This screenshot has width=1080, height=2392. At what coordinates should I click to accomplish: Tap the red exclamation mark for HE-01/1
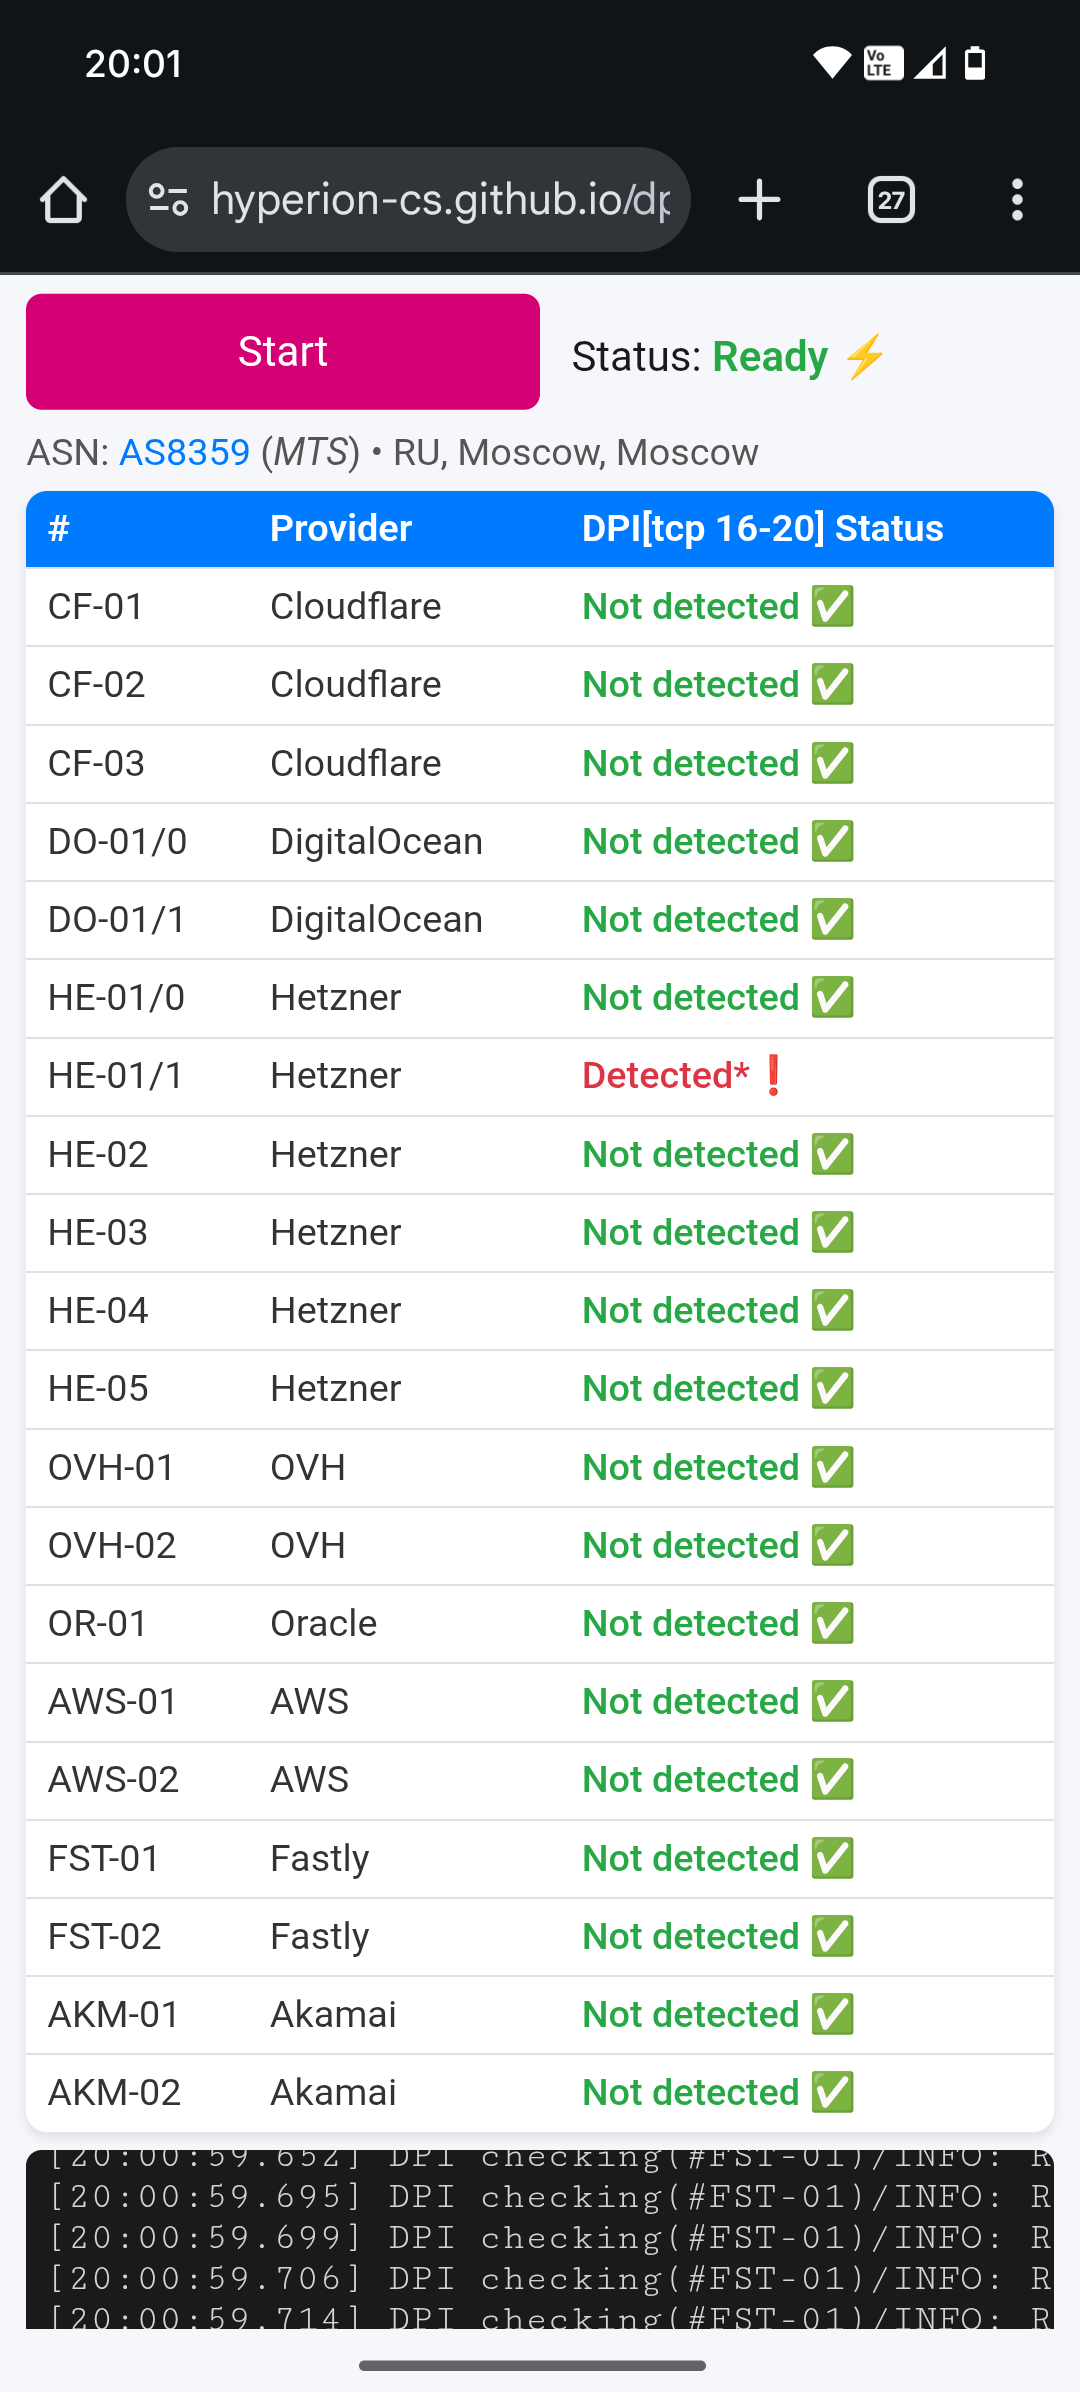[x=773, y=1076]
